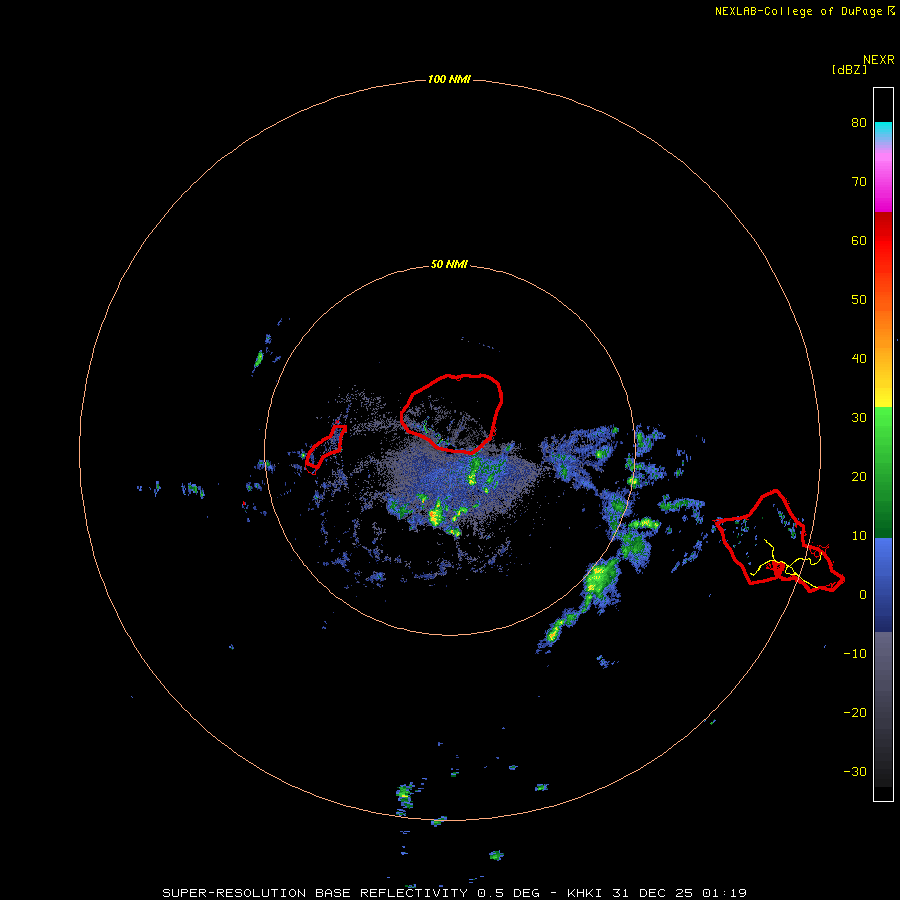
Task: Click the green segment of the dBZ color bar
Action: click(x=883, y=472)
